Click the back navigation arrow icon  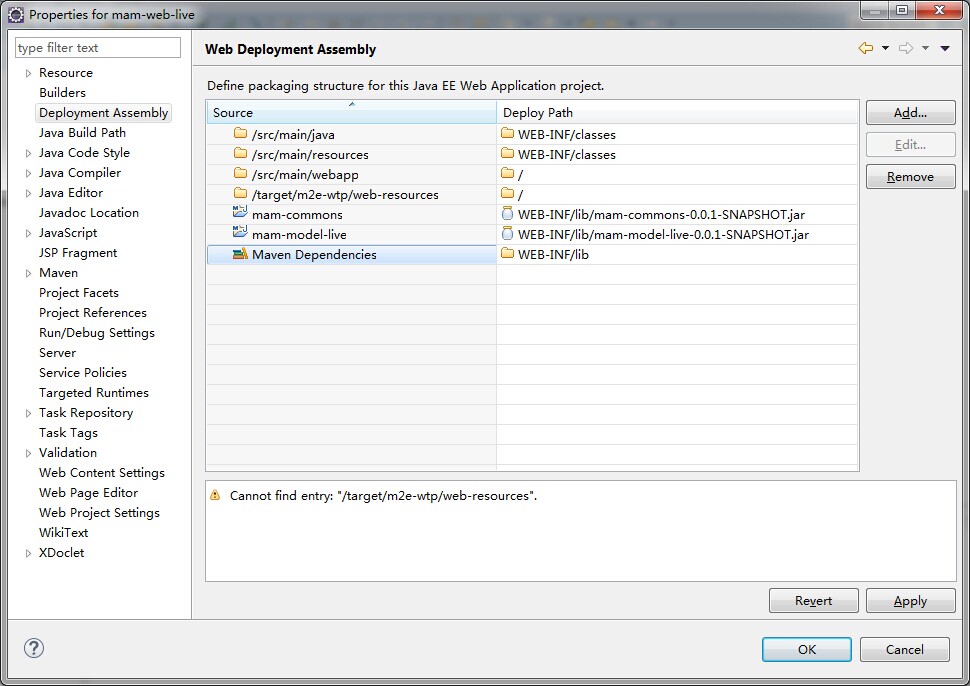(x=865, y=48)
